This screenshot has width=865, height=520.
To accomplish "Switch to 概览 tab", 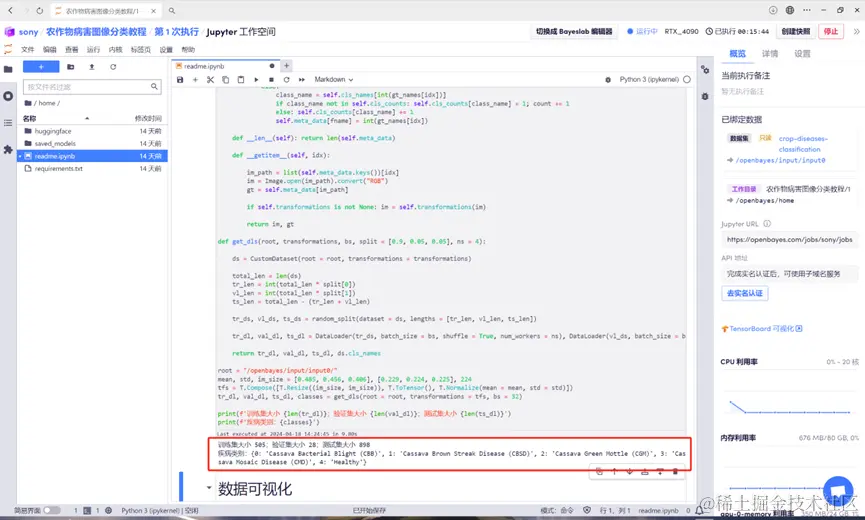I will (737, 53).
